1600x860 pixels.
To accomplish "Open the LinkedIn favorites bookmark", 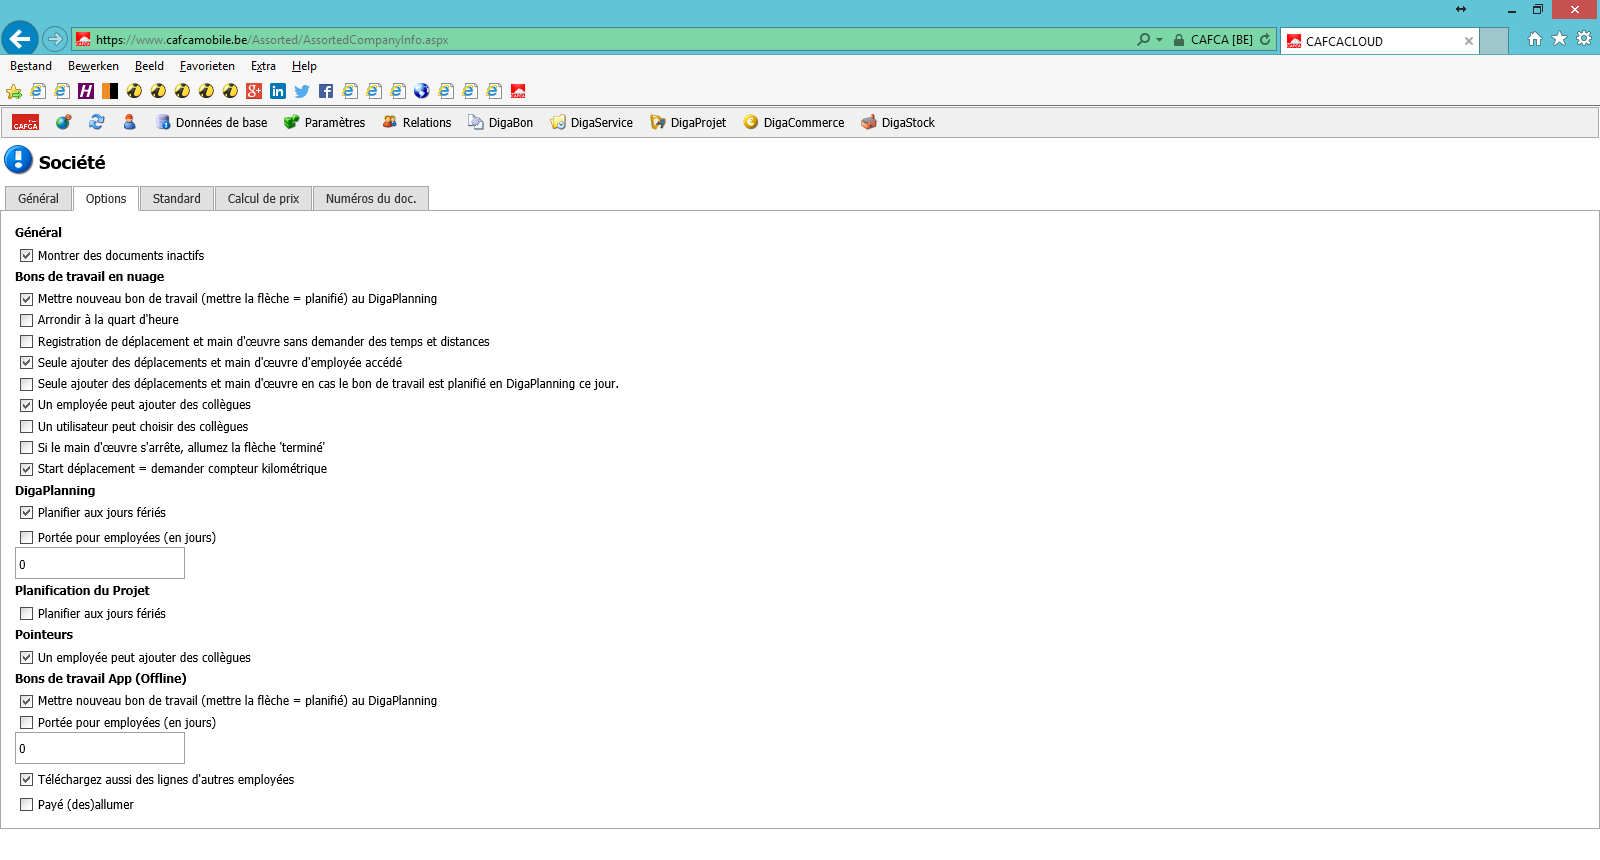I will pos(278,91).
